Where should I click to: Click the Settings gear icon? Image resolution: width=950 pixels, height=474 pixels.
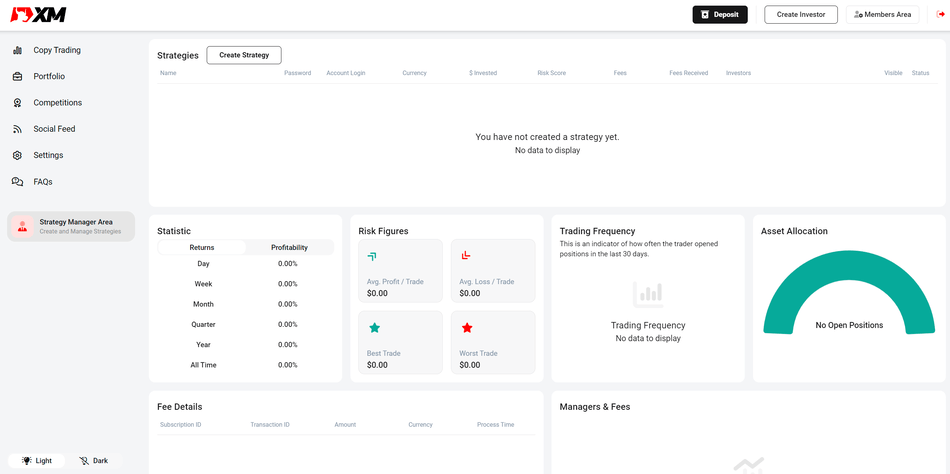(x=17, y=155)
